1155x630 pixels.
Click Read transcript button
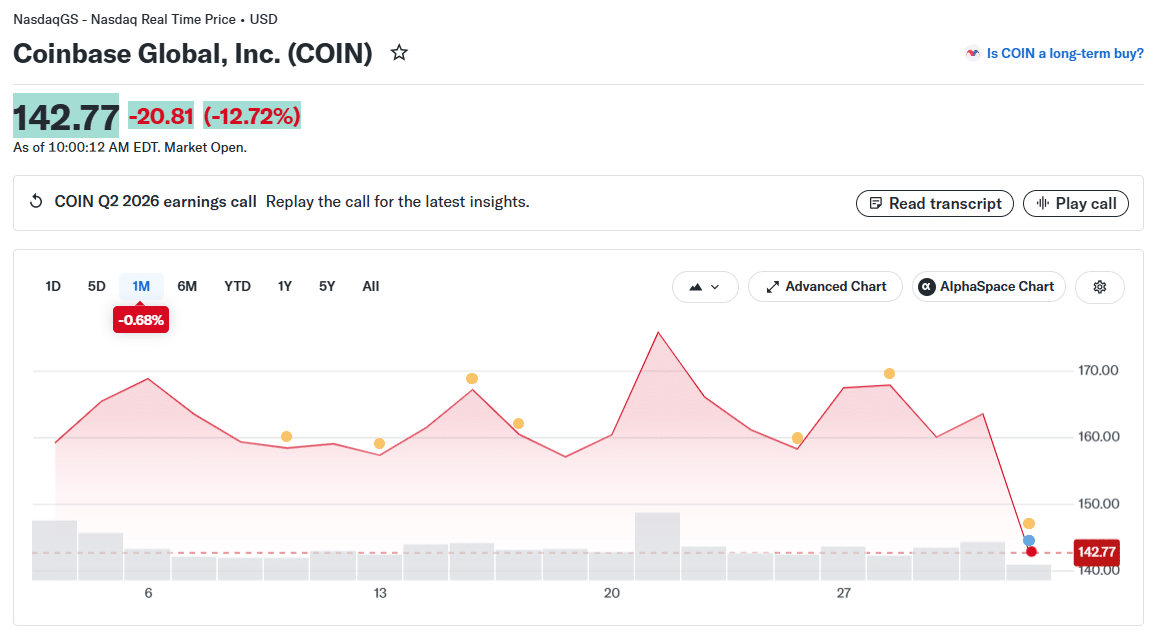934,203
